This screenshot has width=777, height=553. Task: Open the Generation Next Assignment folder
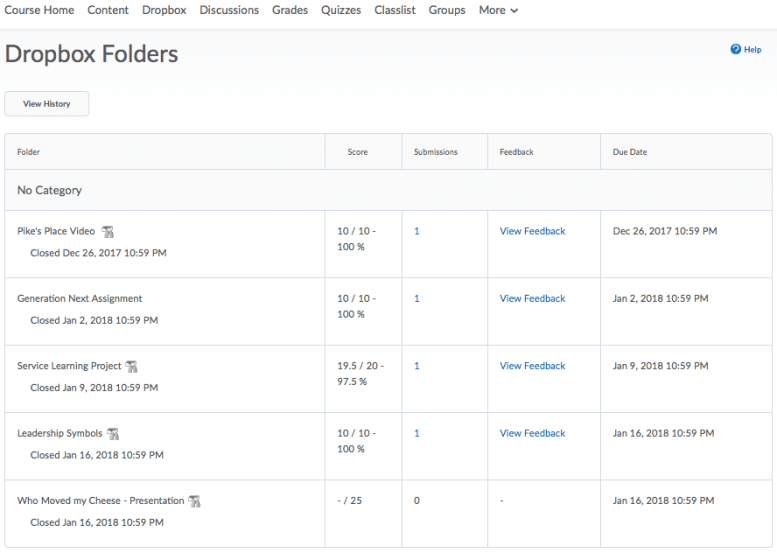80,298
